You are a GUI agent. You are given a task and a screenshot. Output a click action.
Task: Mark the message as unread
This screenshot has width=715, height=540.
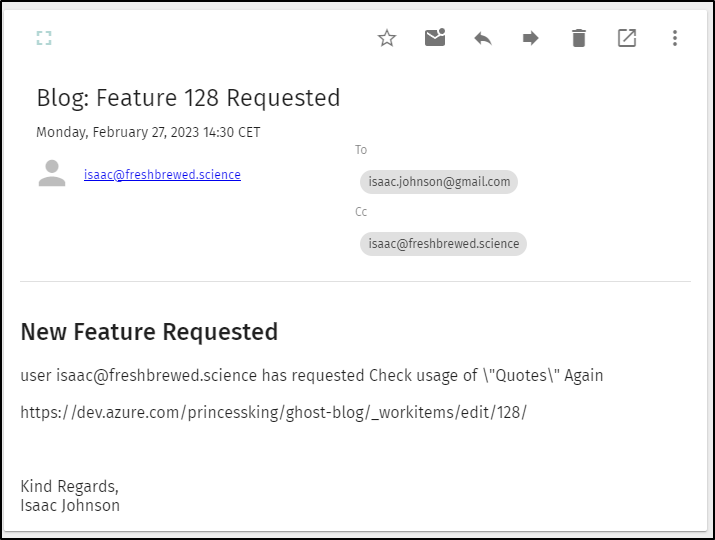pyautogui.click(x=435, y=38)
